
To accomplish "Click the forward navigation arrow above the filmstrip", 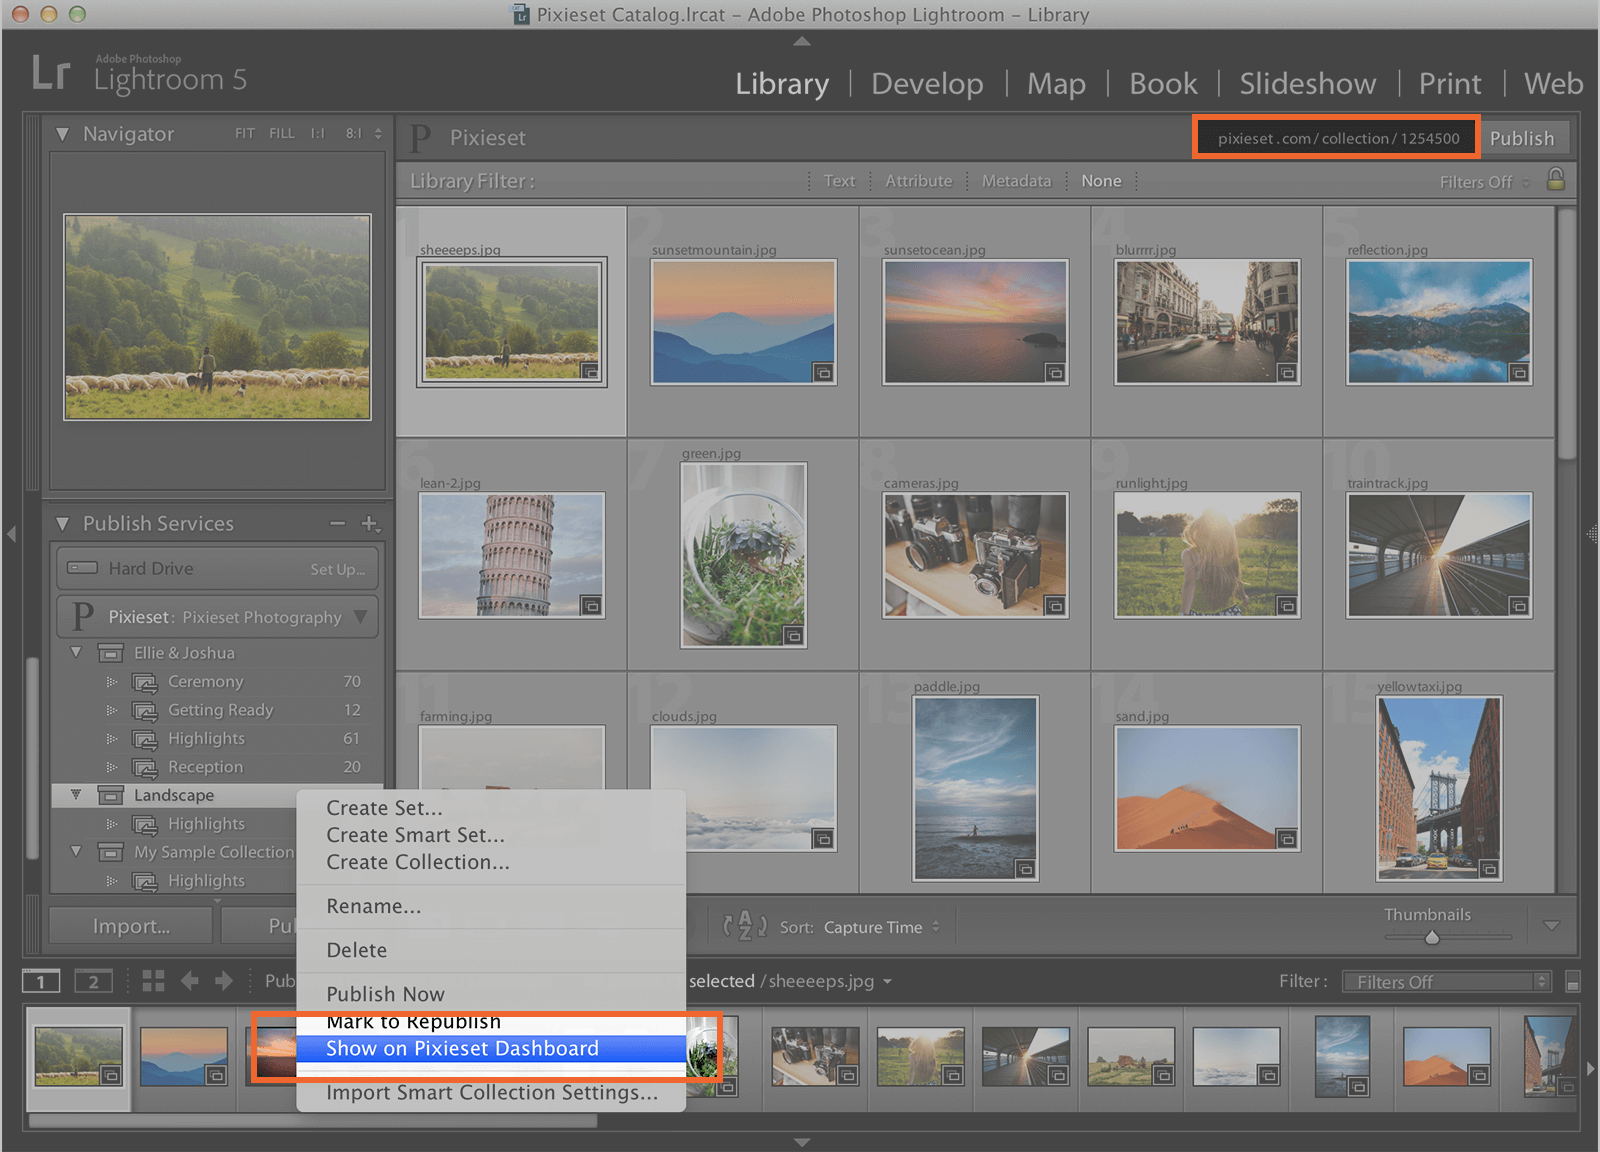I will (x=224, y=981).
